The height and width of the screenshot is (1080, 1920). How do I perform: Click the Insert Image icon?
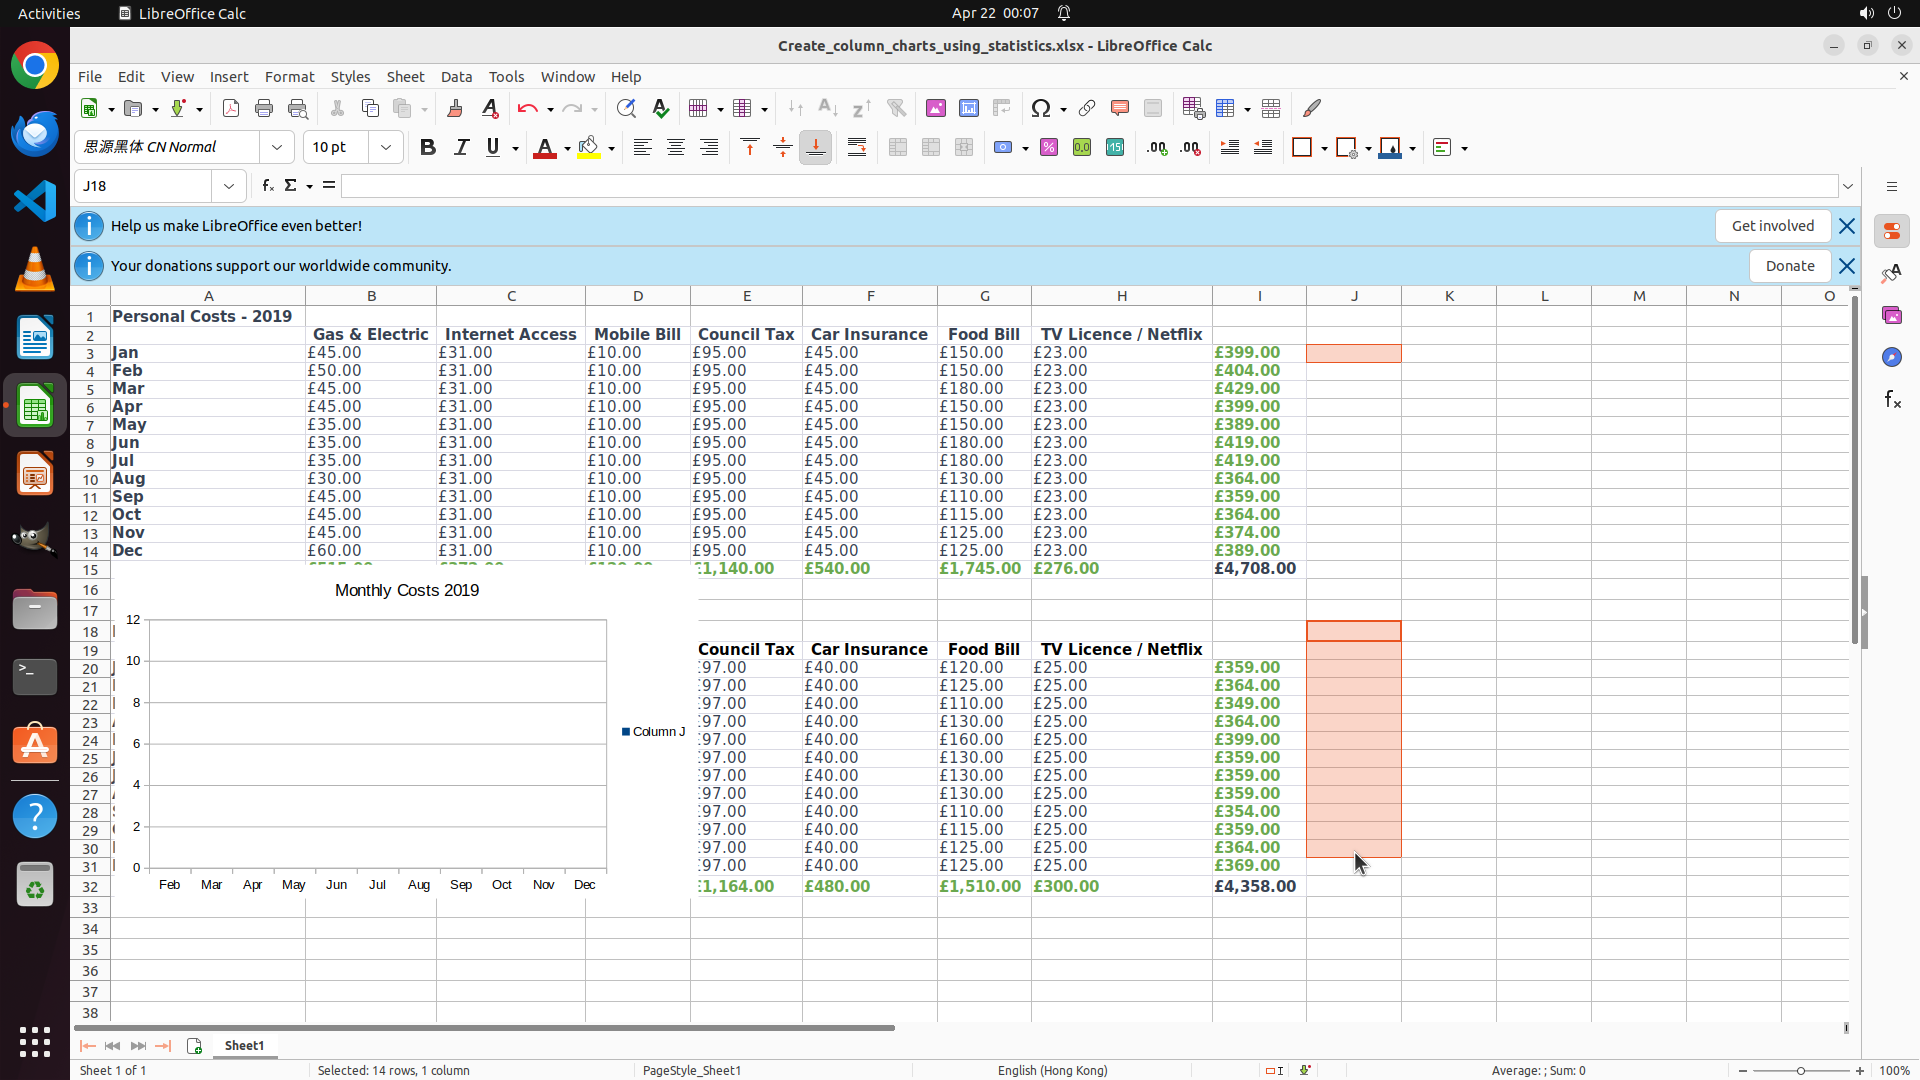(x=936, y=109)
